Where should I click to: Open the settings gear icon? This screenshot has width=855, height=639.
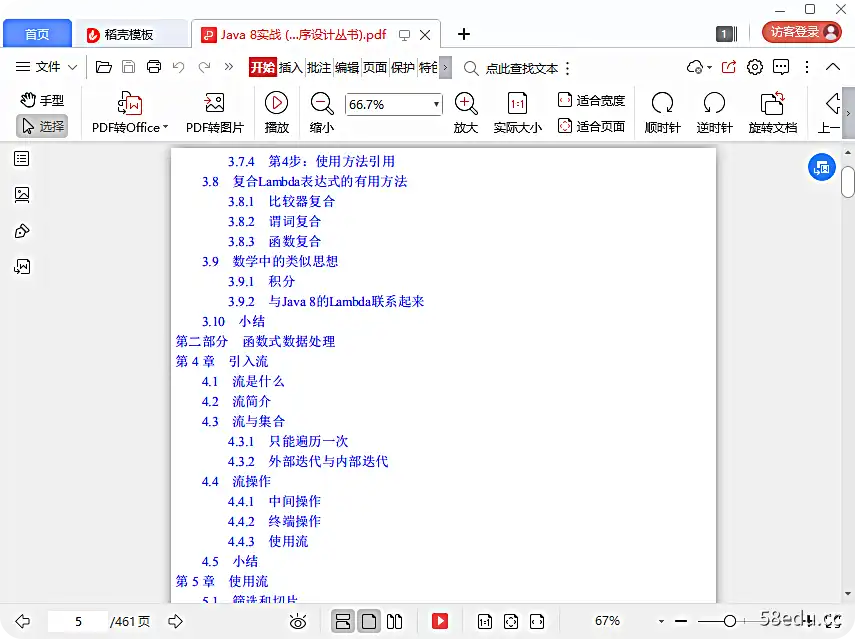755,67
